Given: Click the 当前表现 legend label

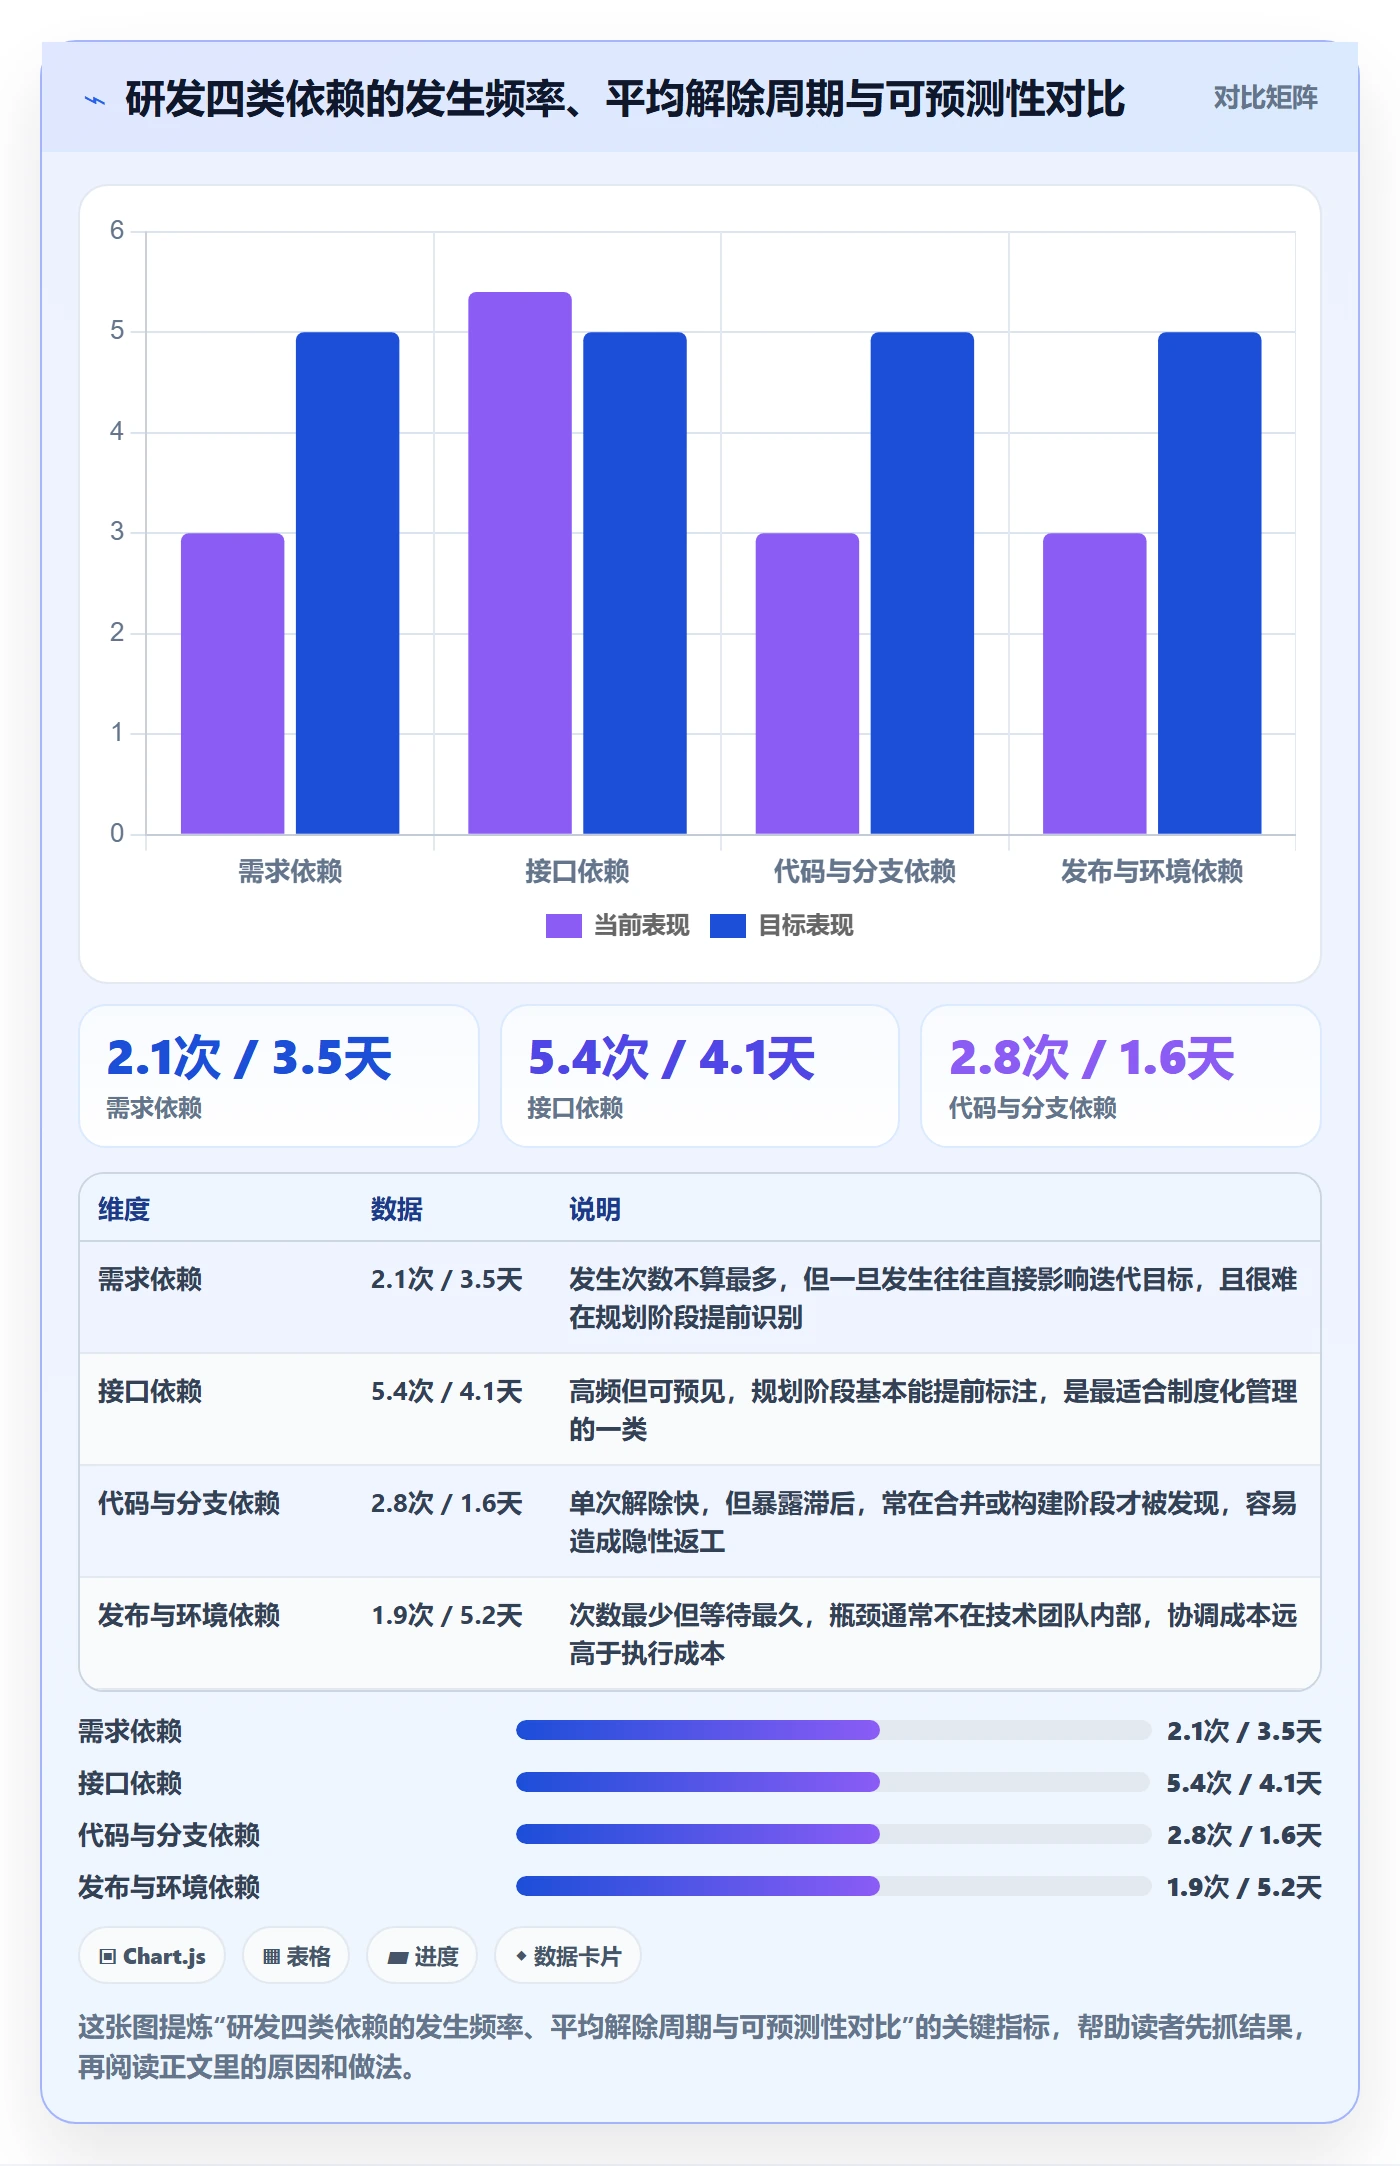Looking at the screenshot, I should (641, 926).
